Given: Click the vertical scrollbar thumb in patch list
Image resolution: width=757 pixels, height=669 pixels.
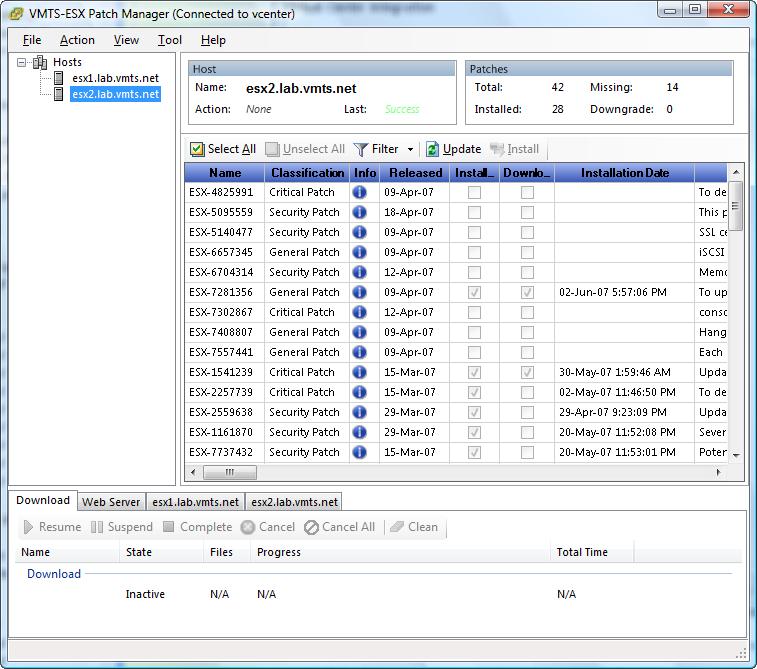Looking at the screenshot, I should [736, 206].
